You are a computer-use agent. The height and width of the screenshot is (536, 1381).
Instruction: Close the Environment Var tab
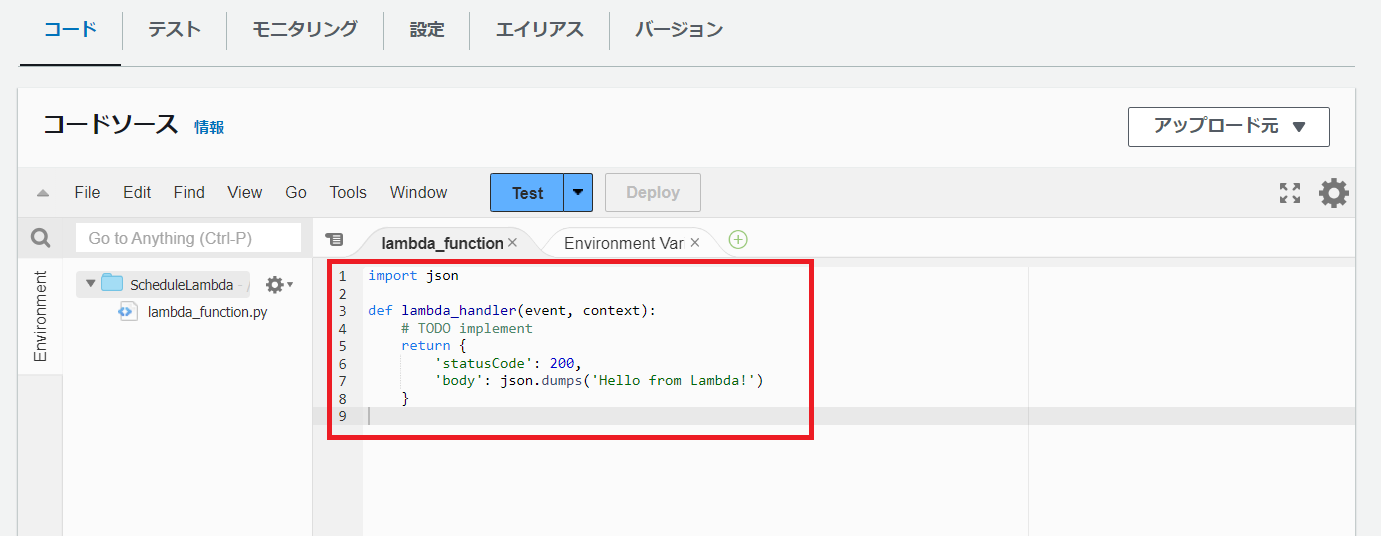695,243
